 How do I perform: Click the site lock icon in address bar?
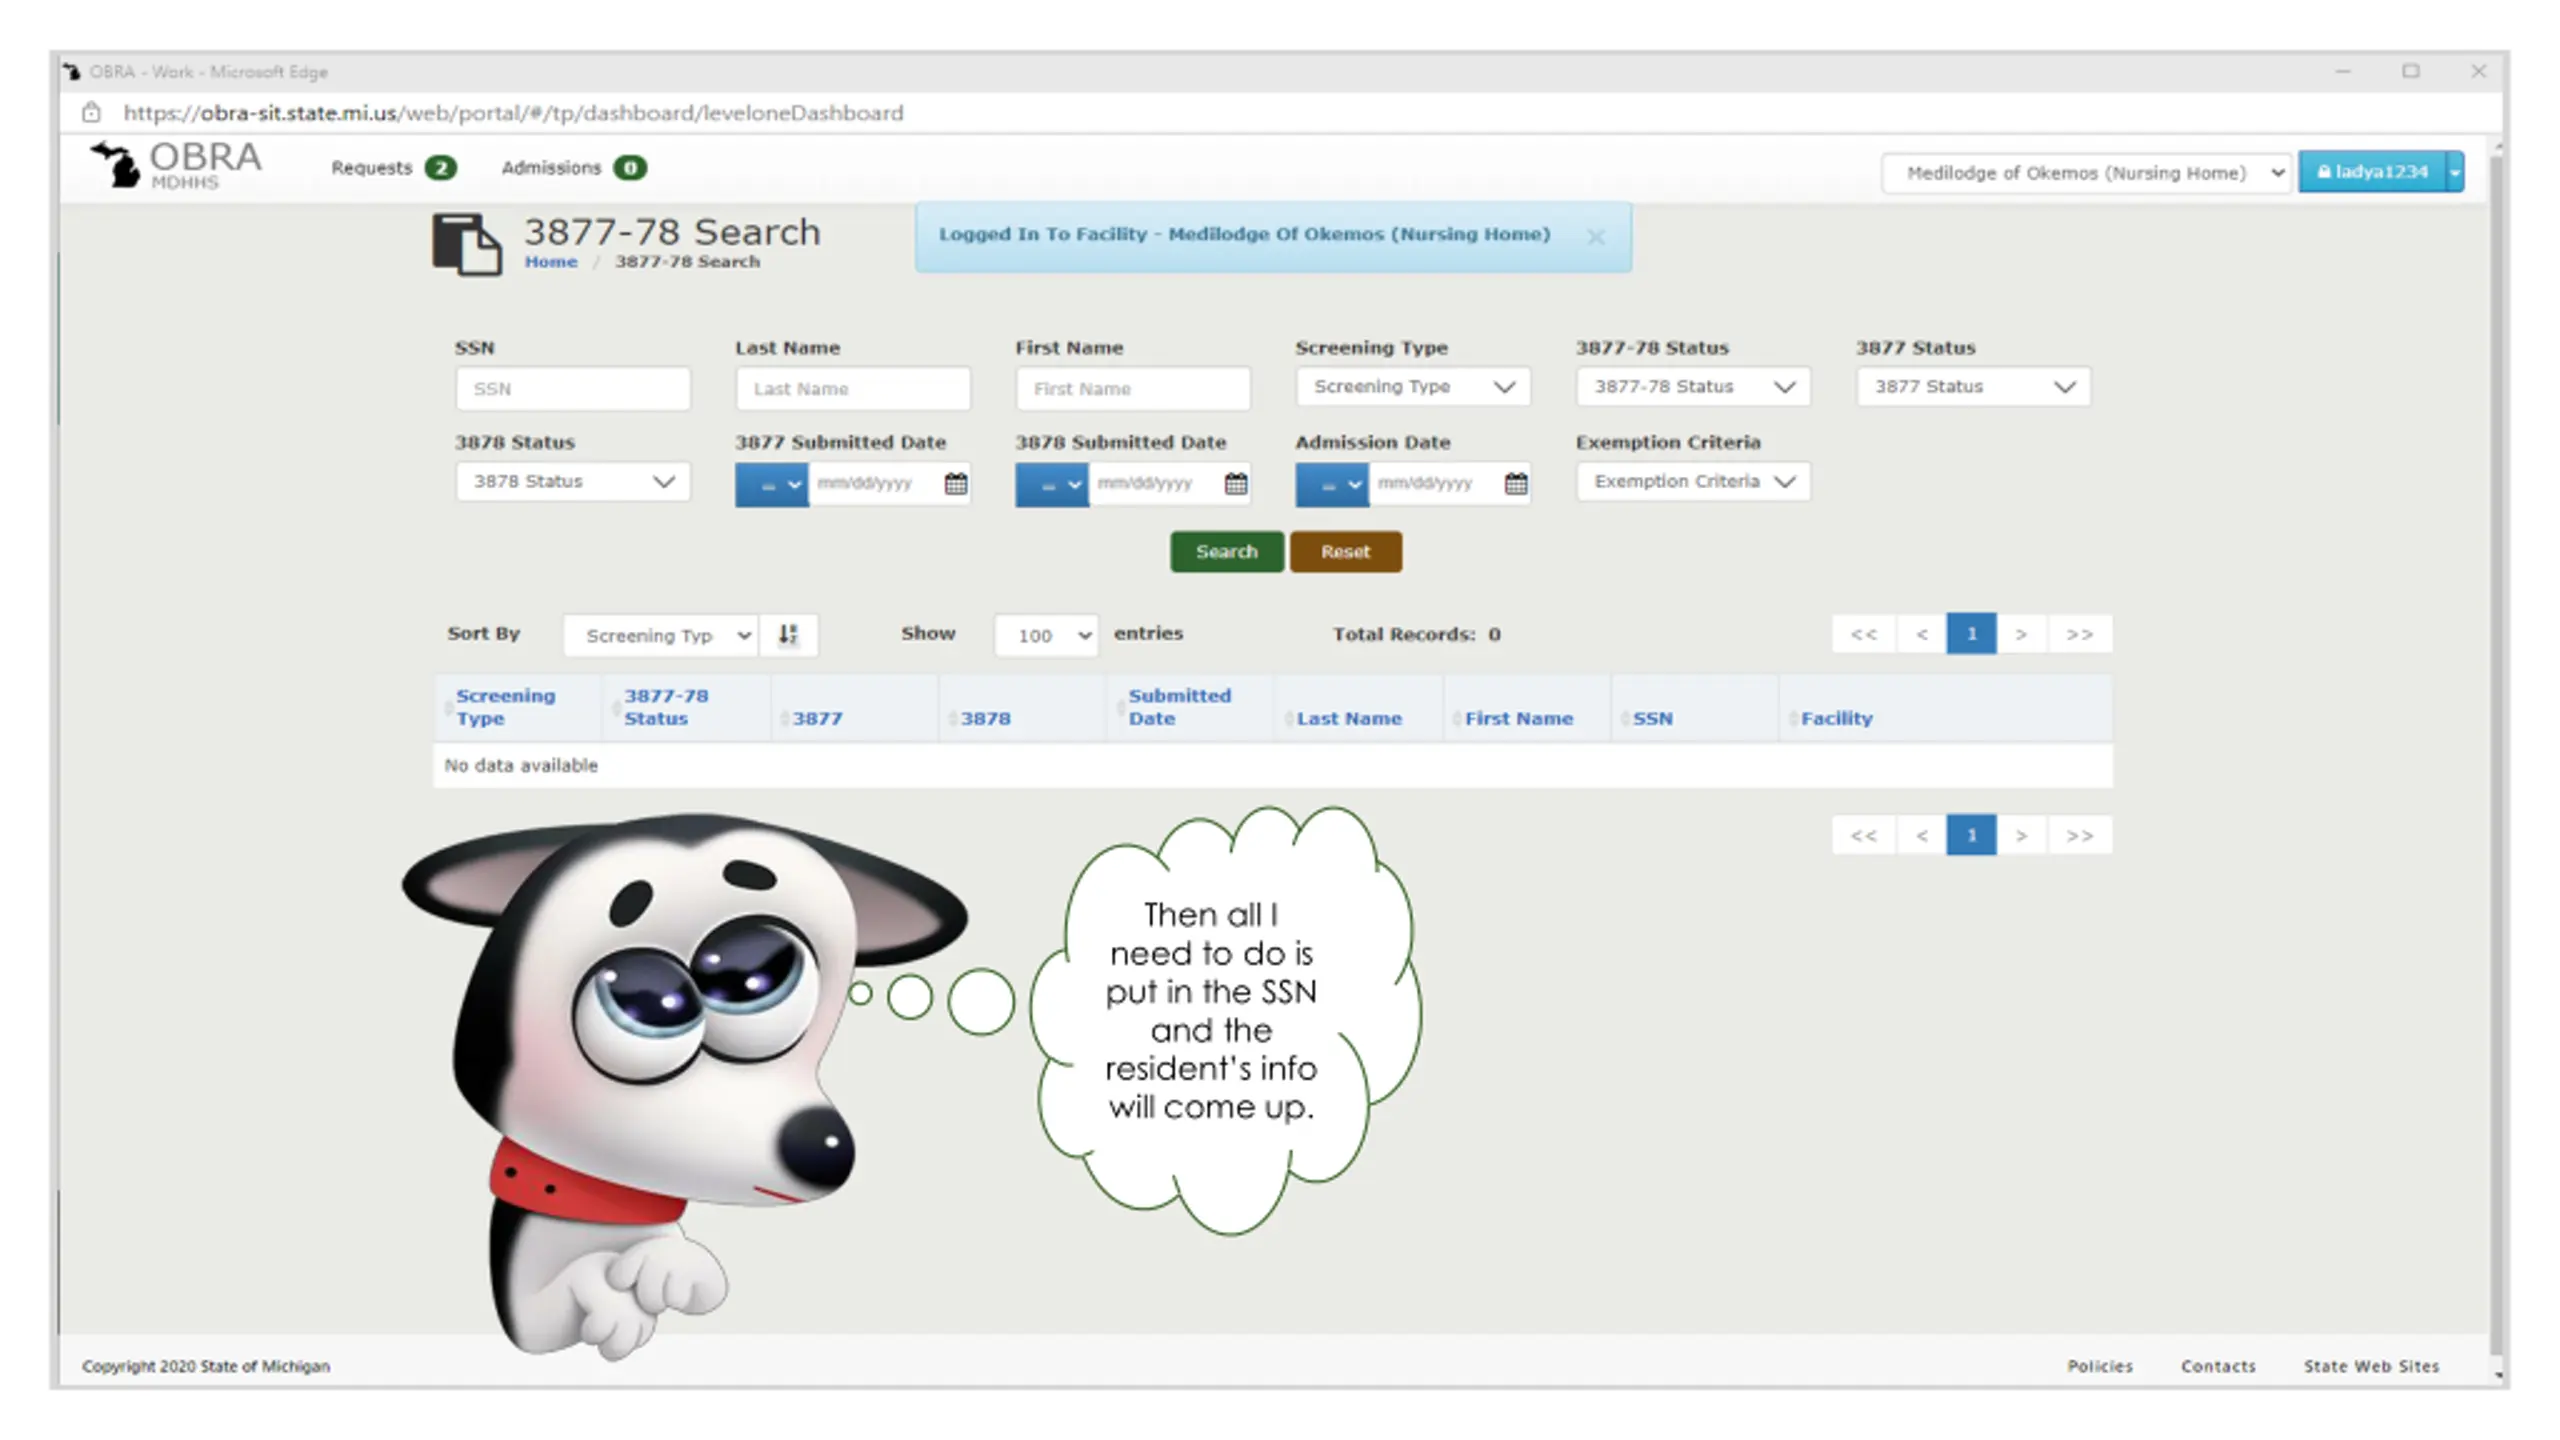coord(91,113)
